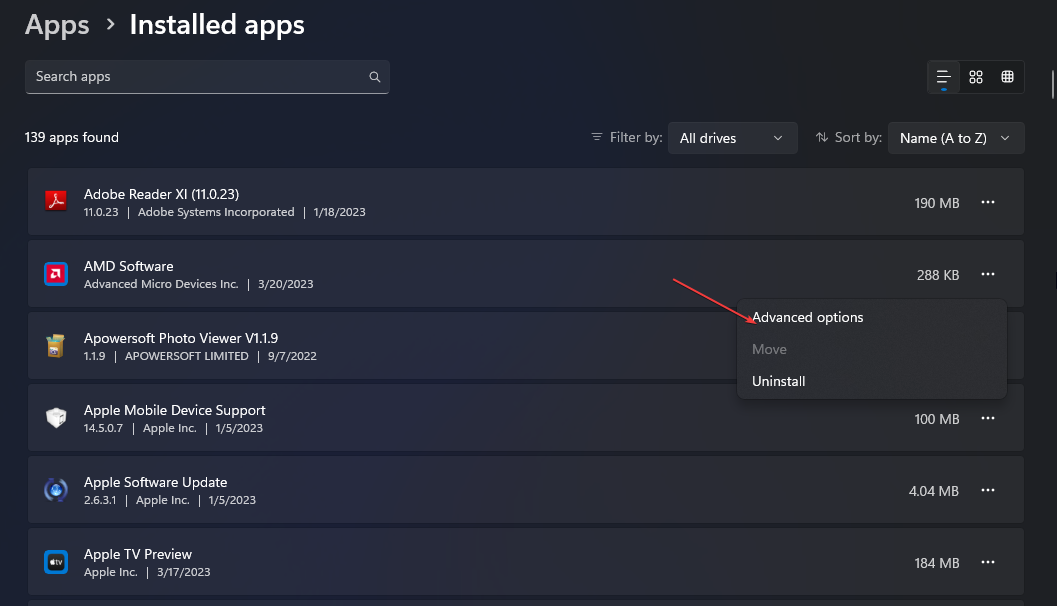
Task: Open the Sort by Name dropdown
Action: (x=956, y=138)
